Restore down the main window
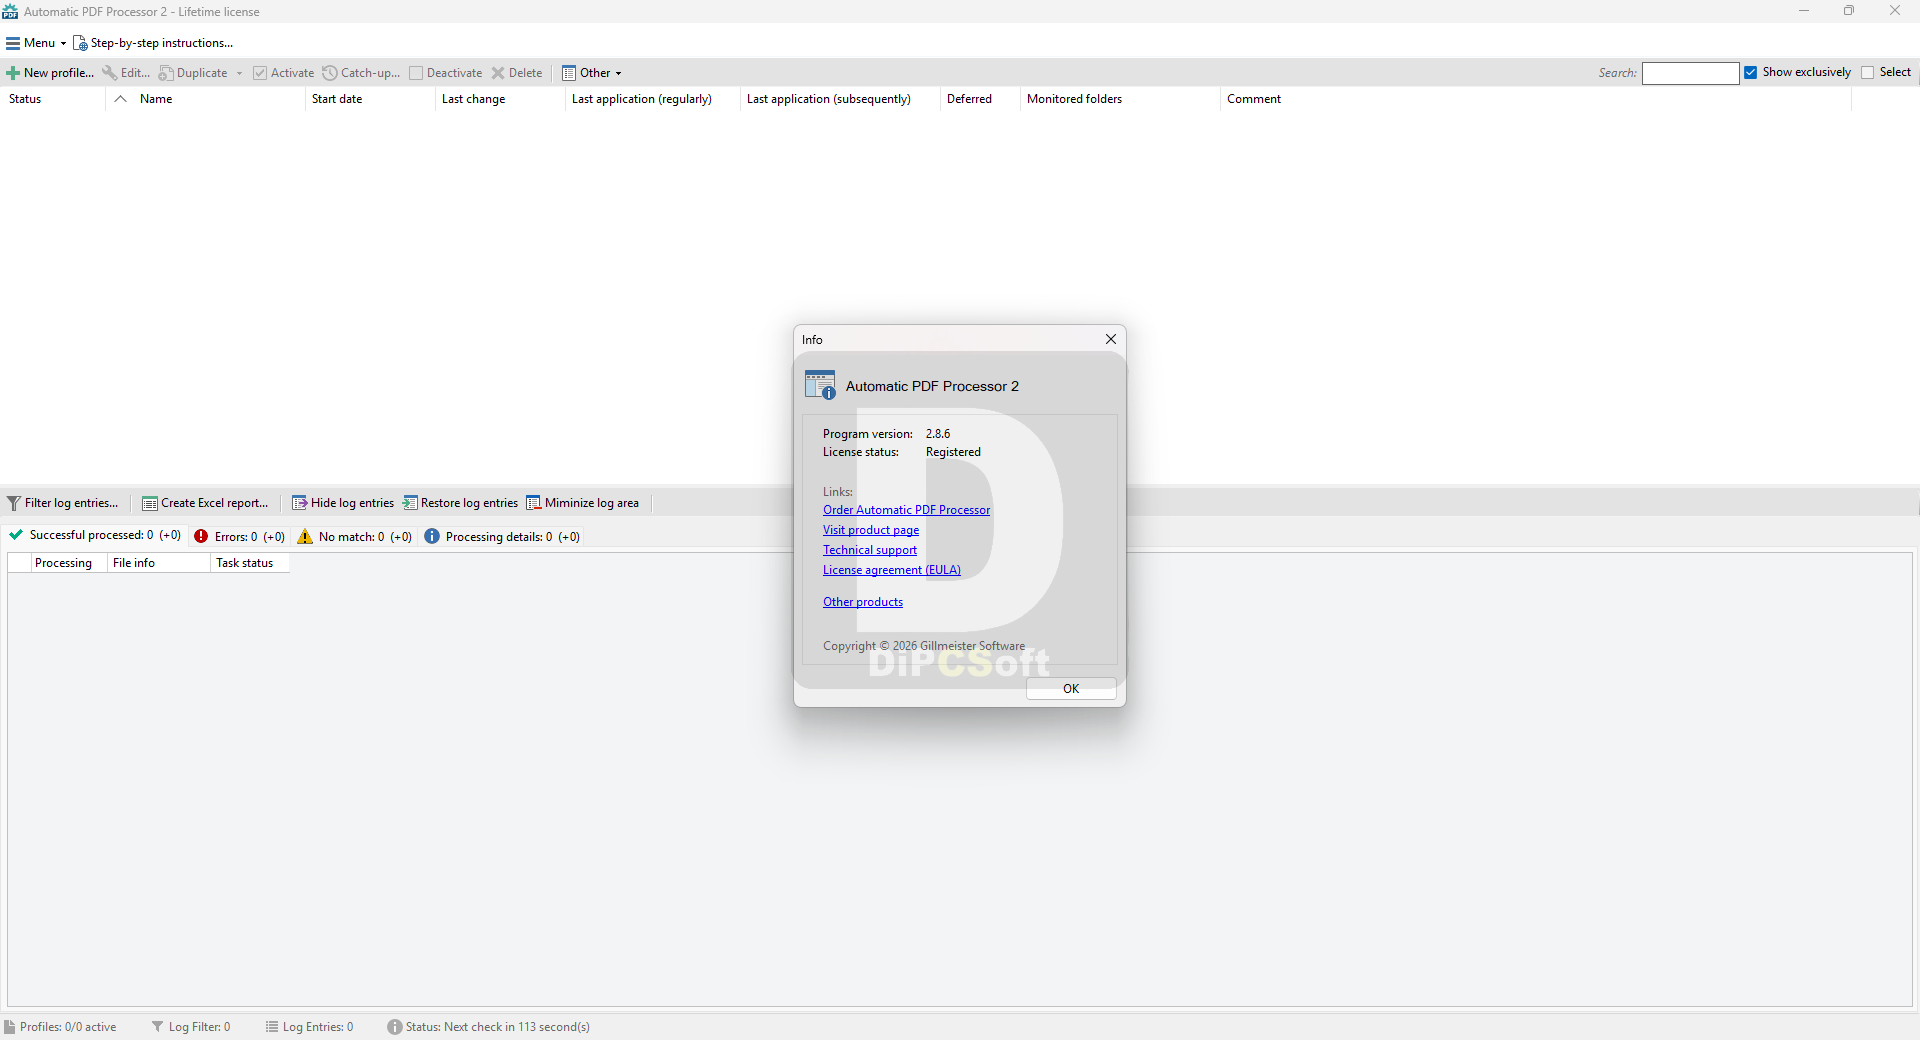The height and width of the screenshot is (1040, 1920). 1849,11
